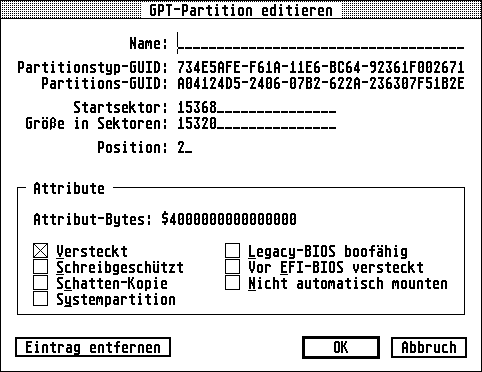Enable the Systempartition checkbox
Screen dimensions: 482x372
click(40, 299)
